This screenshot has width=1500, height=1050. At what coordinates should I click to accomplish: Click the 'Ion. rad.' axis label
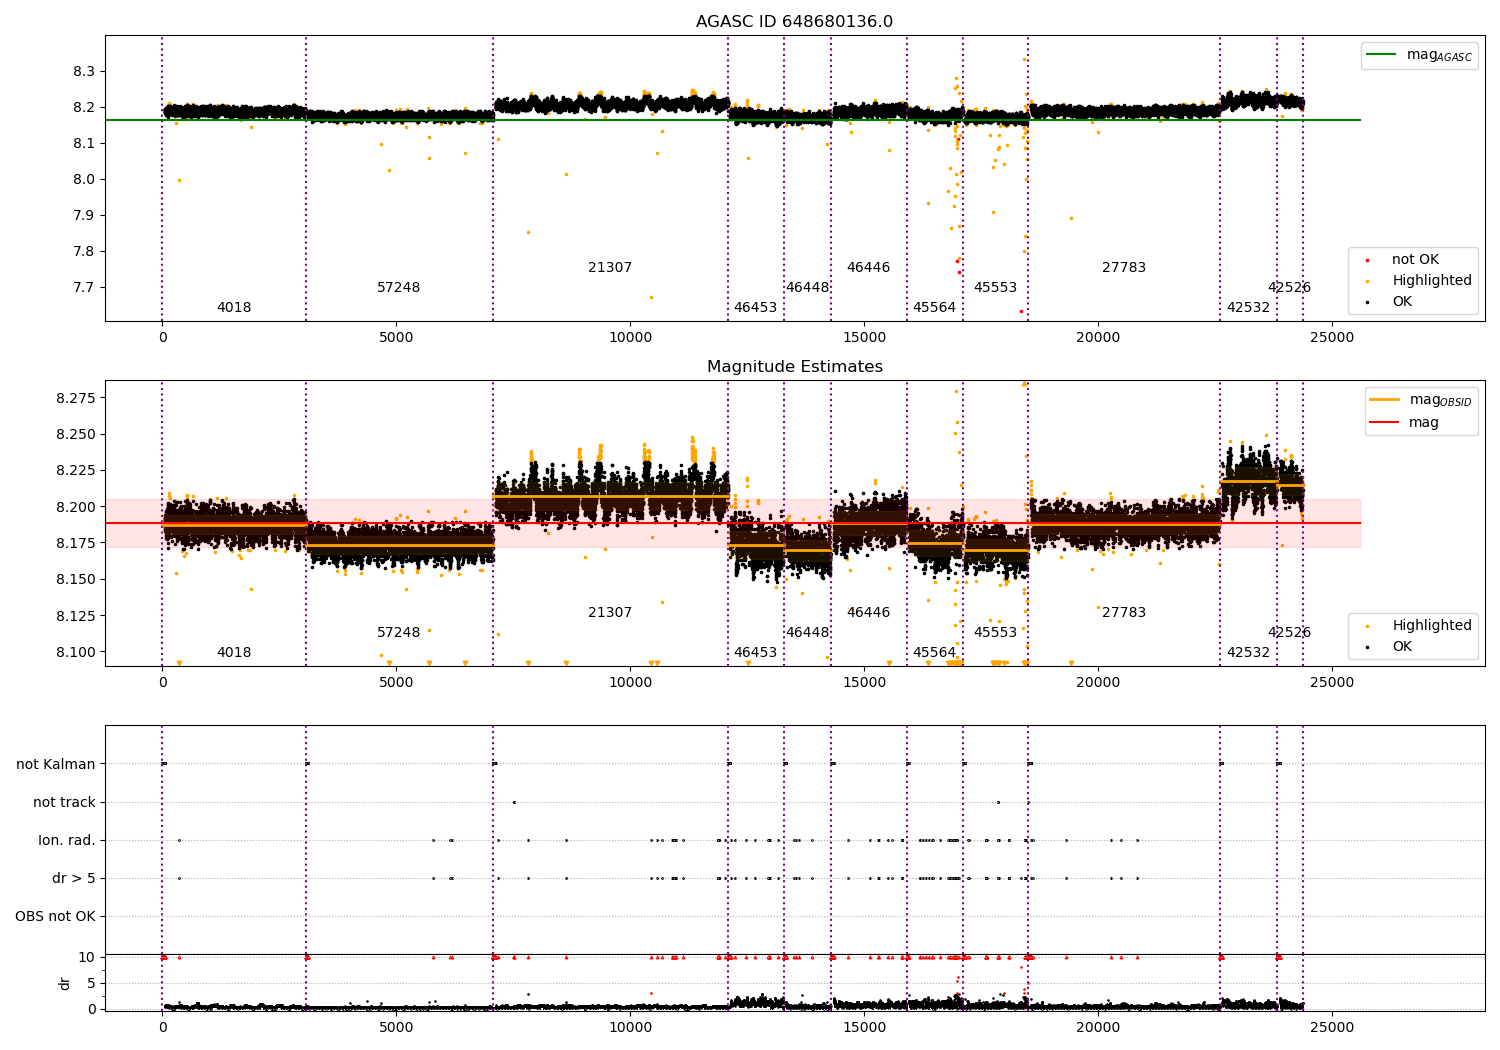click(x=67, y=840)
